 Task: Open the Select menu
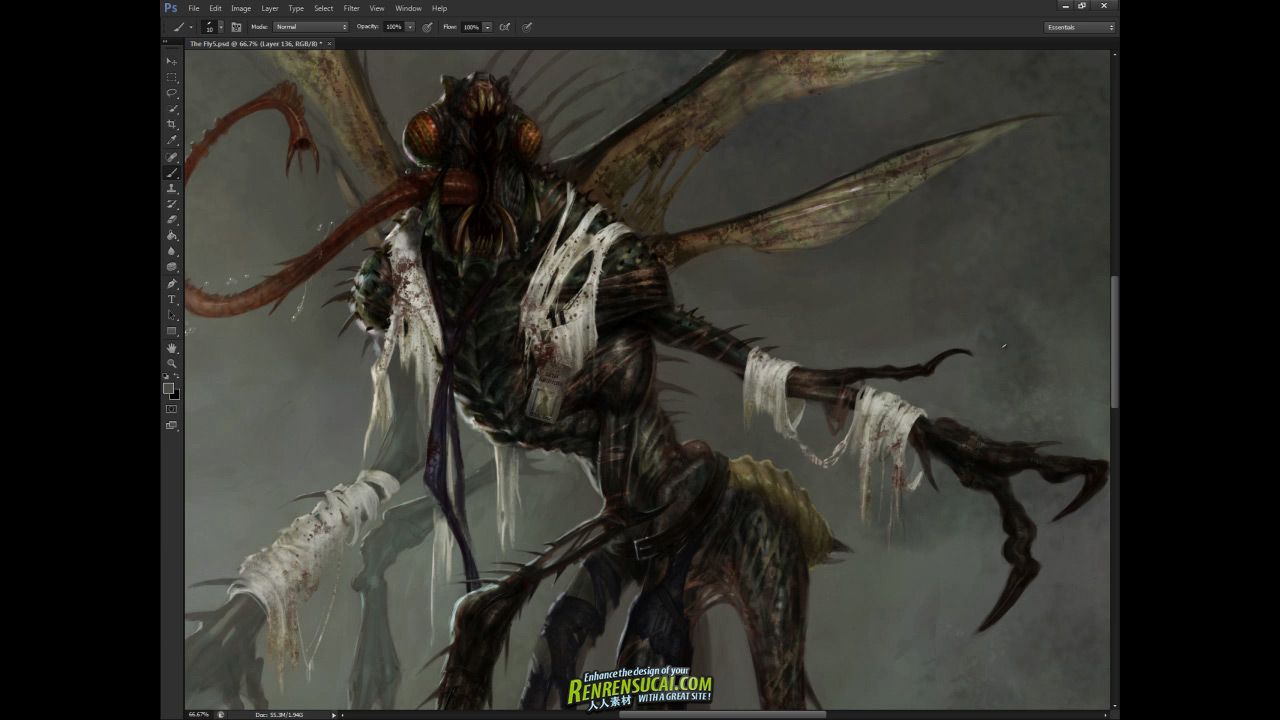[323, 8]
